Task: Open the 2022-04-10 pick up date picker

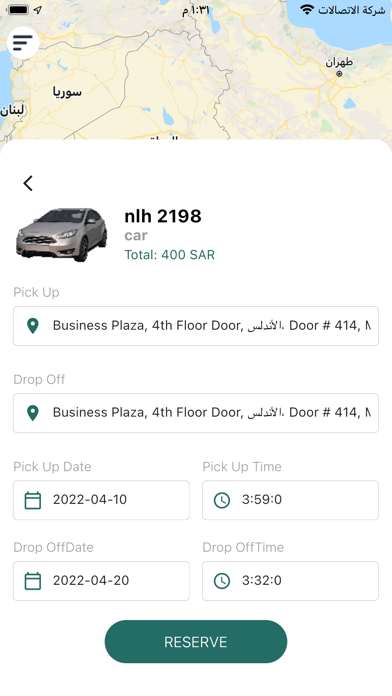Action: (x=101, y=500)
